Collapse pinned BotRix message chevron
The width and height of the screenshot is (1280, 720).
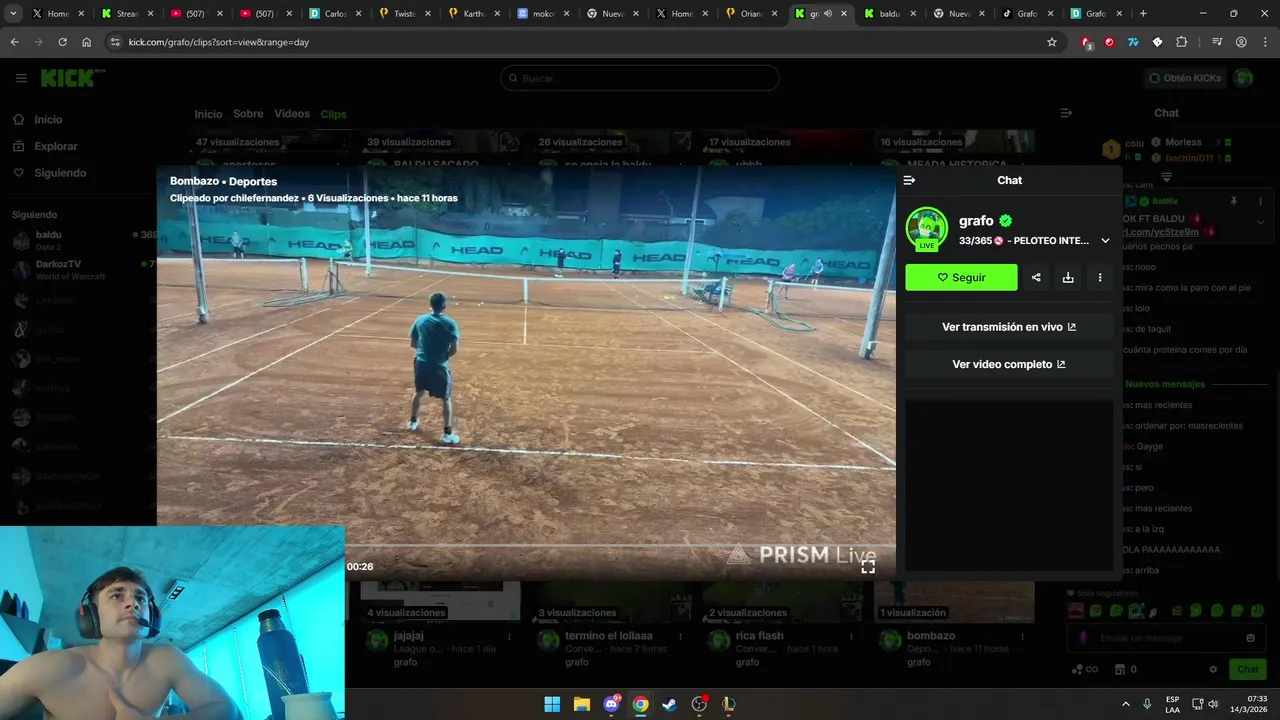(x=1260, y=223)
